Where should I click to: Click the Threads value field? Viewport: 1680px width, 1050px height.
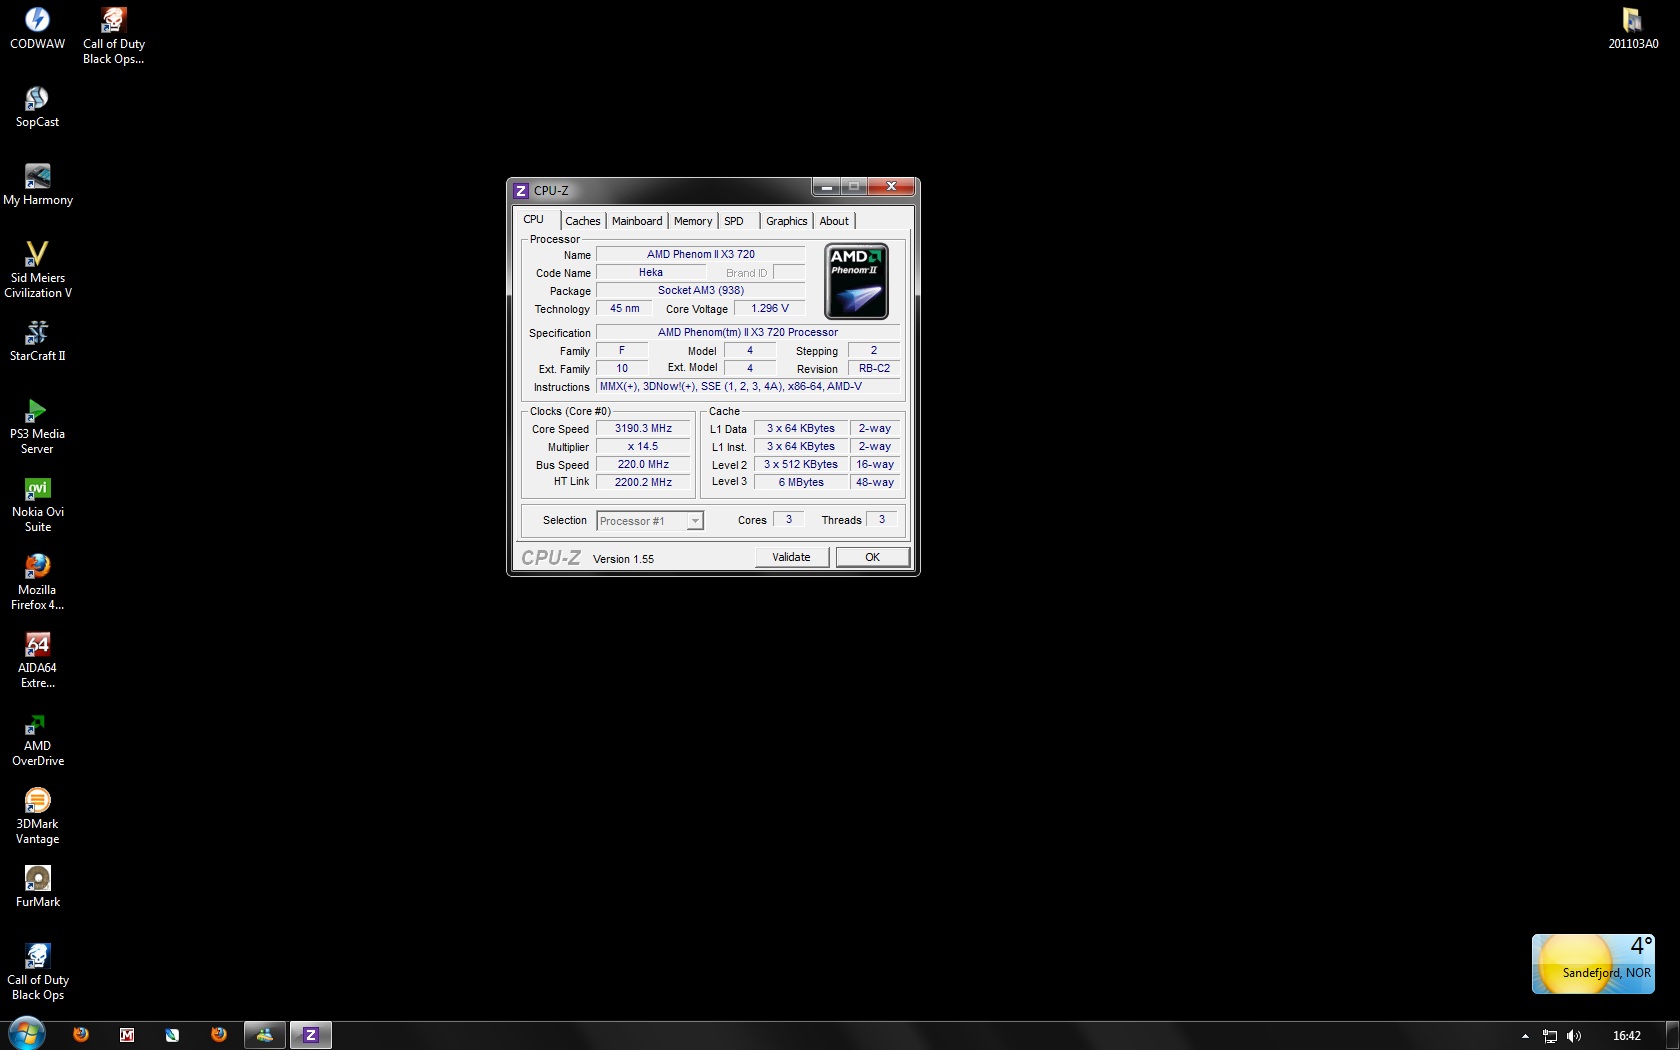[882, 519]
